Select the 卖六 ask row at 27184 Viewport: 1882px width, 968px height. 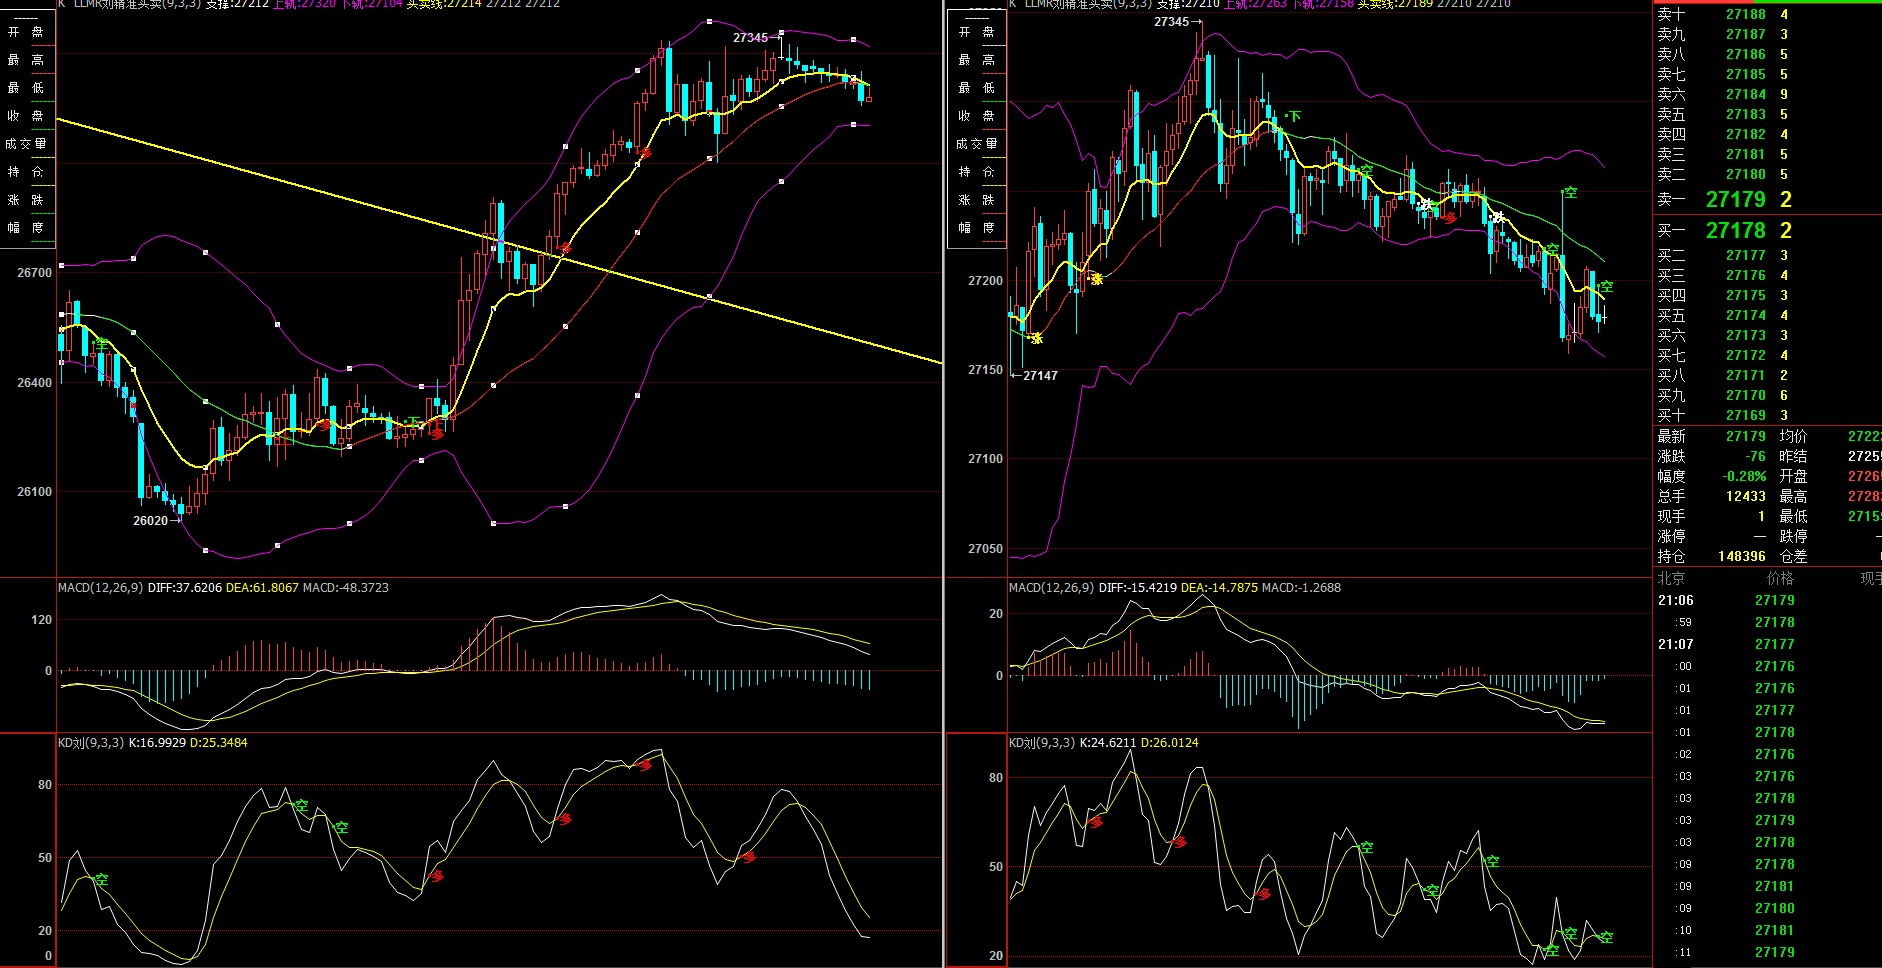(x=1767, y=94)
